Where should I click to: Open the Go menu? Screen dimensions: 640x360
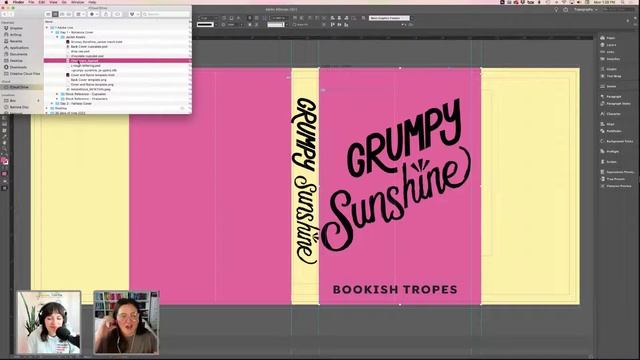pyautogui.click(x=64, y=2)
